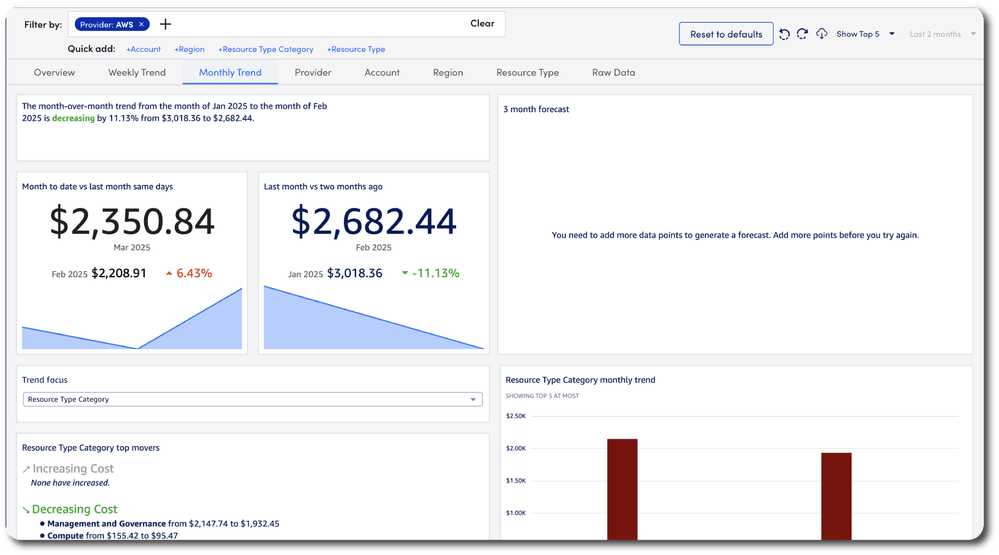Open the Region tab
This screenshot has height=555, width=999.
448,73
